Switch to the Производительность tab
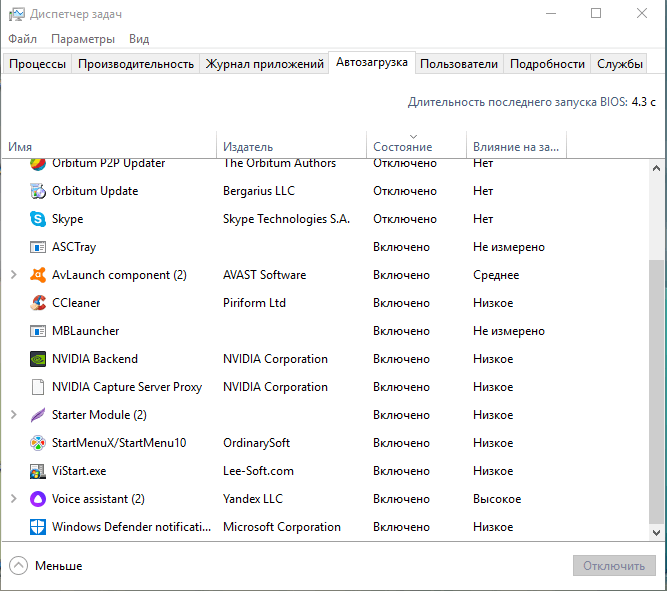This screenshot has height=591, width=667. (136, 64)
